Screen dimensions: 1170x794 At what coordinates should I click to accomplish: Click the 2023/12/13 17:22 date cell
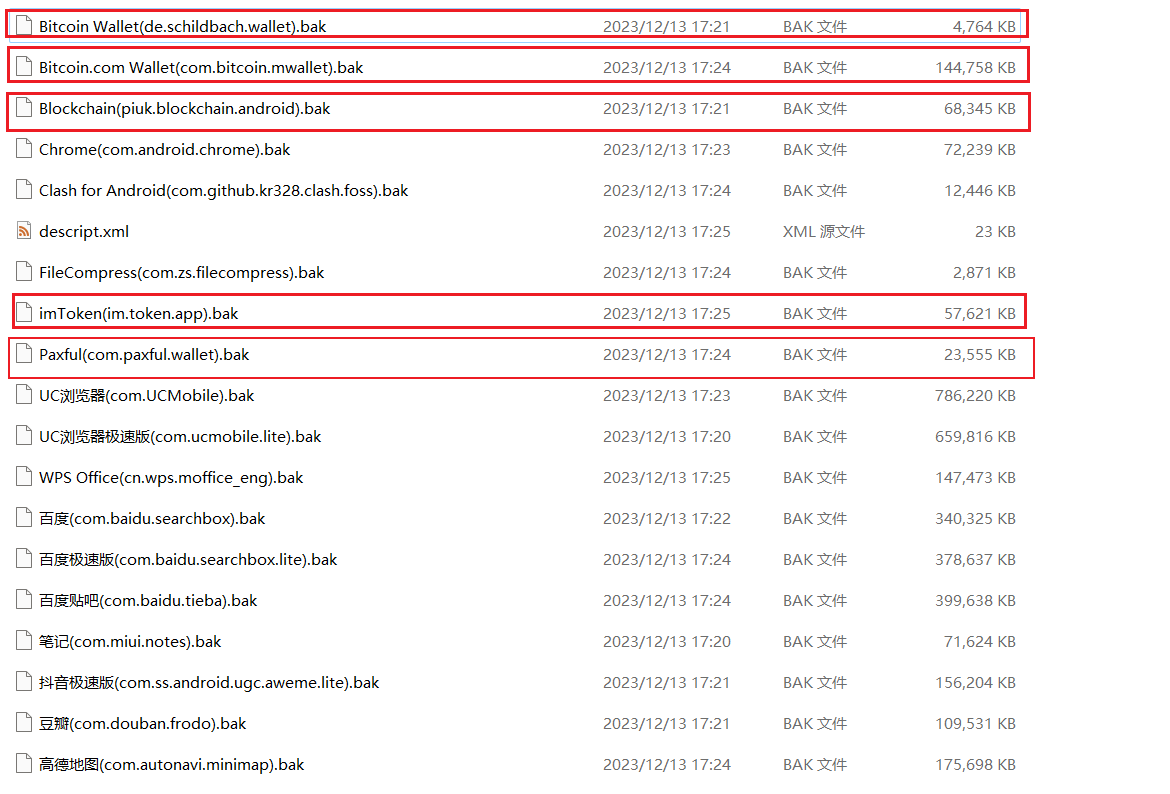[x=667, y=519]
